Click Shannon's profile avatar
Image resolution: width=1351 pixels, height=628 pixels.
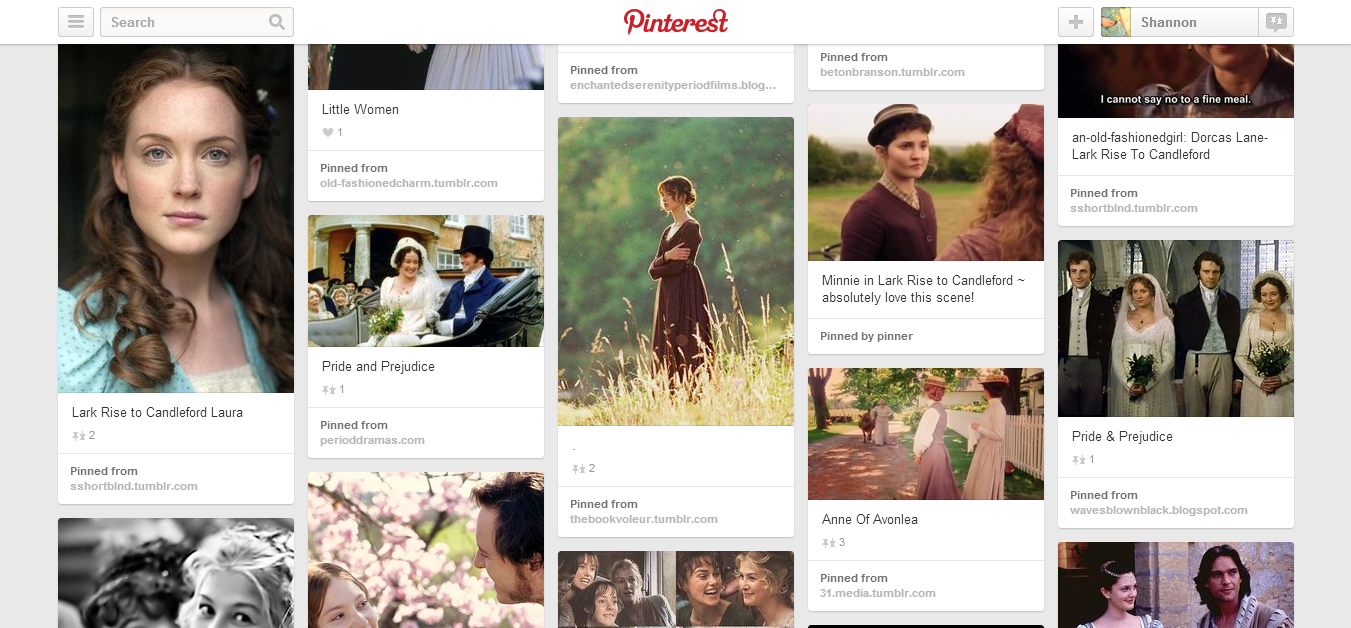(x=1116, y=22)
